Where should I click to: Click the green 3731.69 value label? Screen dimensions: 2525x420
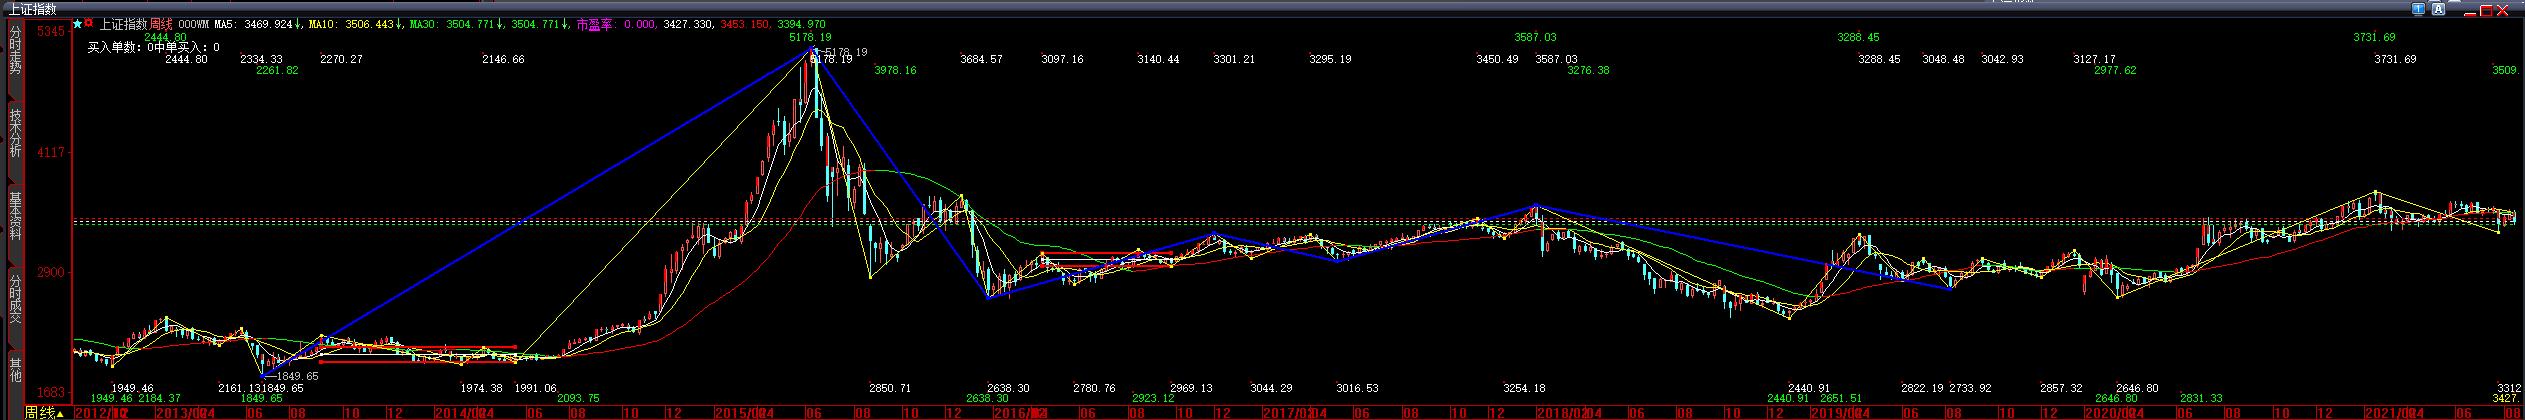2374,37
